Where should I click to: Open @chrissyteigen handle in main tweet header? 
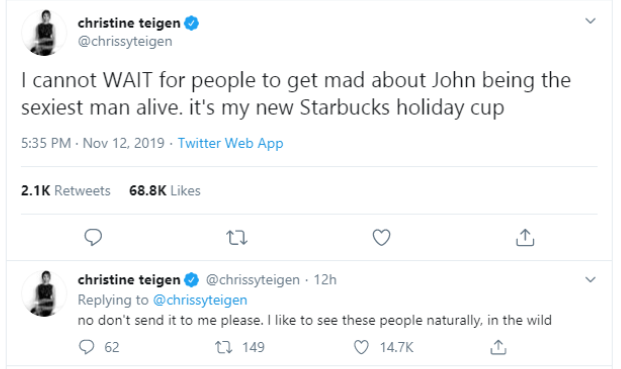pos(125,42)
